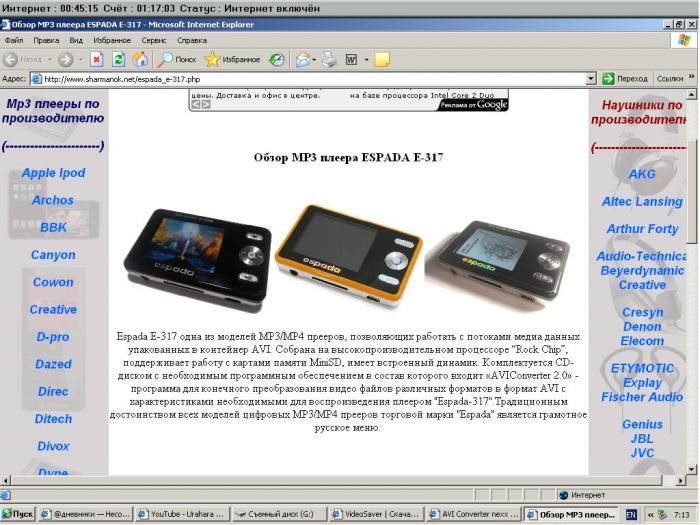700x525 pixels.
Task: Open the Cresyn headphones link
Action: coord(642,312)
